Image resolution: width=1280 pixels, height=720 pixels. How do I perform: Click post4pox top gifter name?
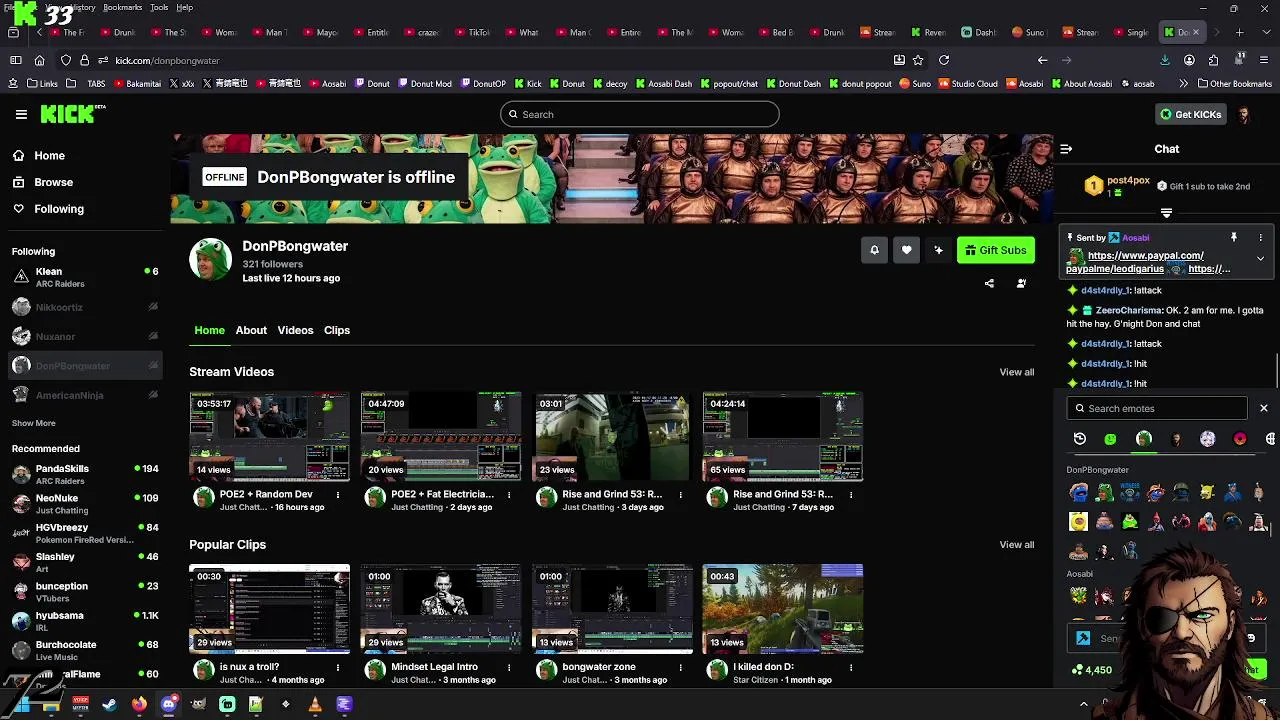point(1128,181)
